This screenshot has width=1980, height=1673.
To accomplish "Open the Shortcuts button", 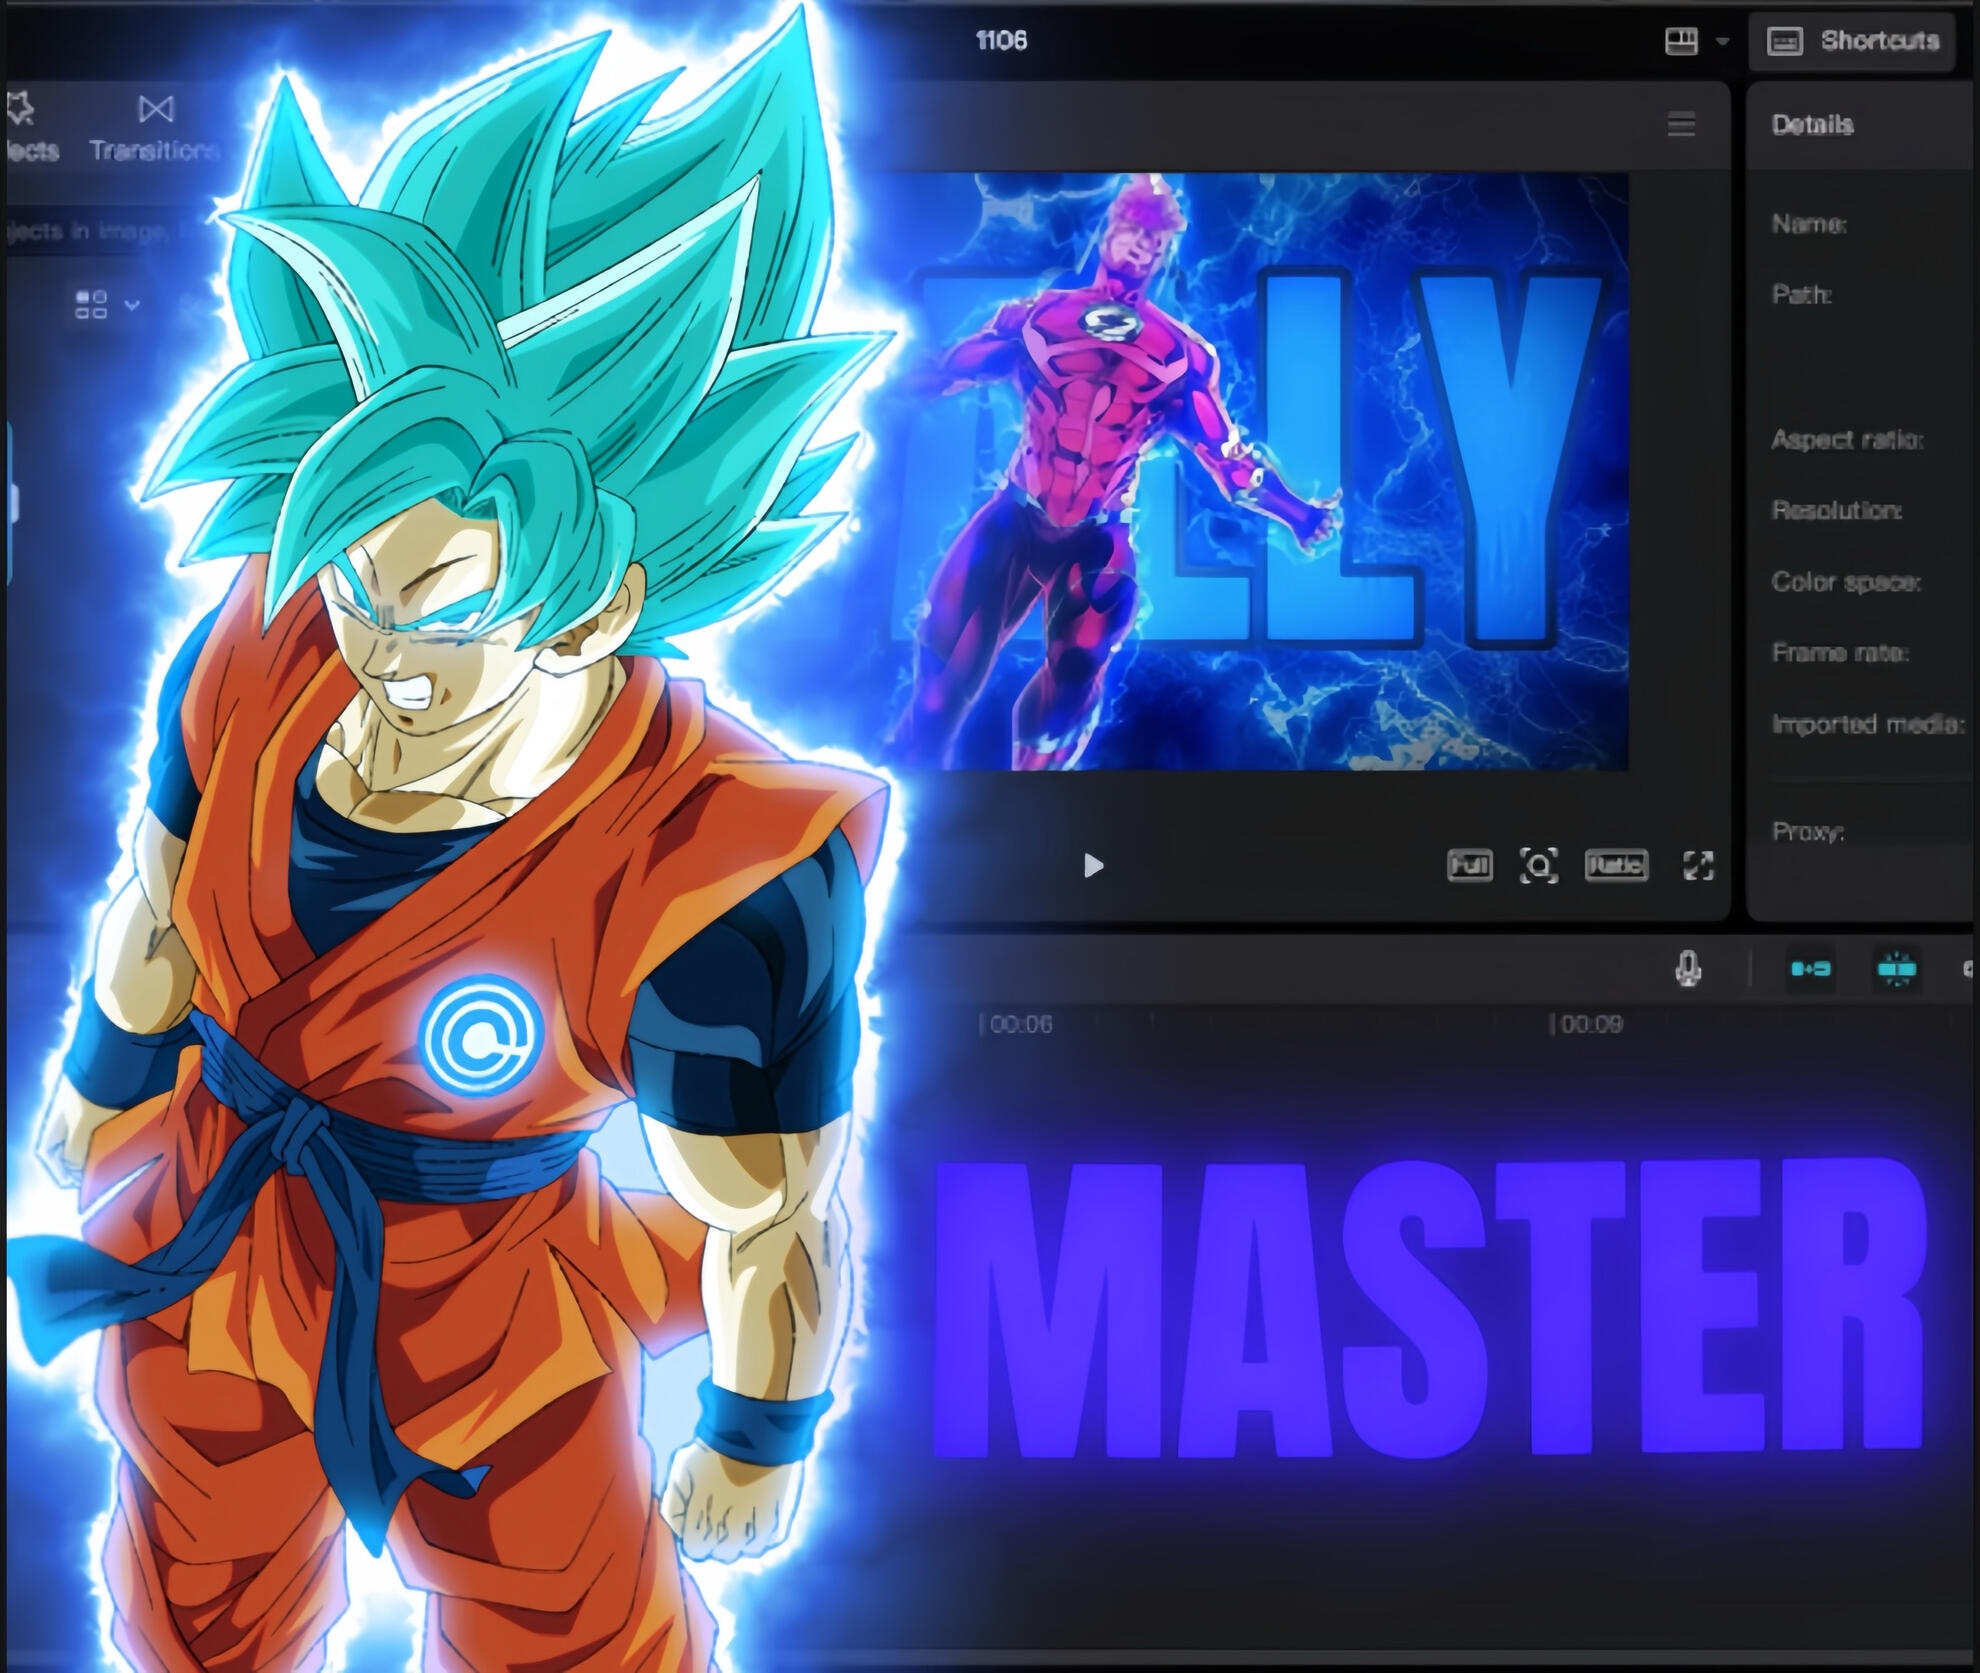I will (x=1852, y=41).
